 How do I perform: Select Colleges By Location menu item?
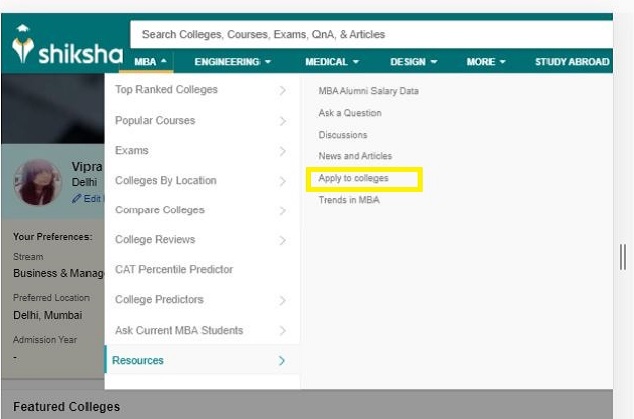(166, 180)
